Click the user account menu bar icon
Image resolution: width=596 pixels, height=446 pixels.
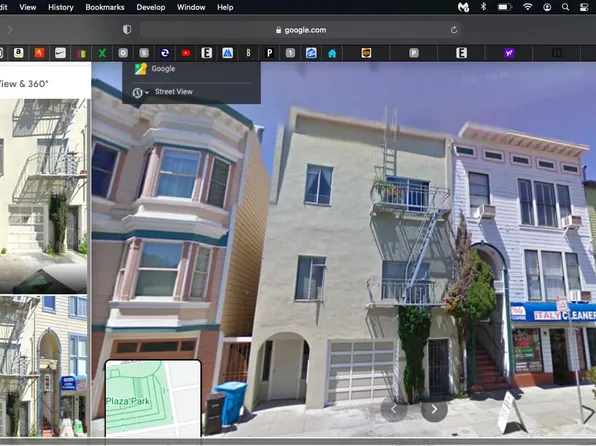pos(547,7)
